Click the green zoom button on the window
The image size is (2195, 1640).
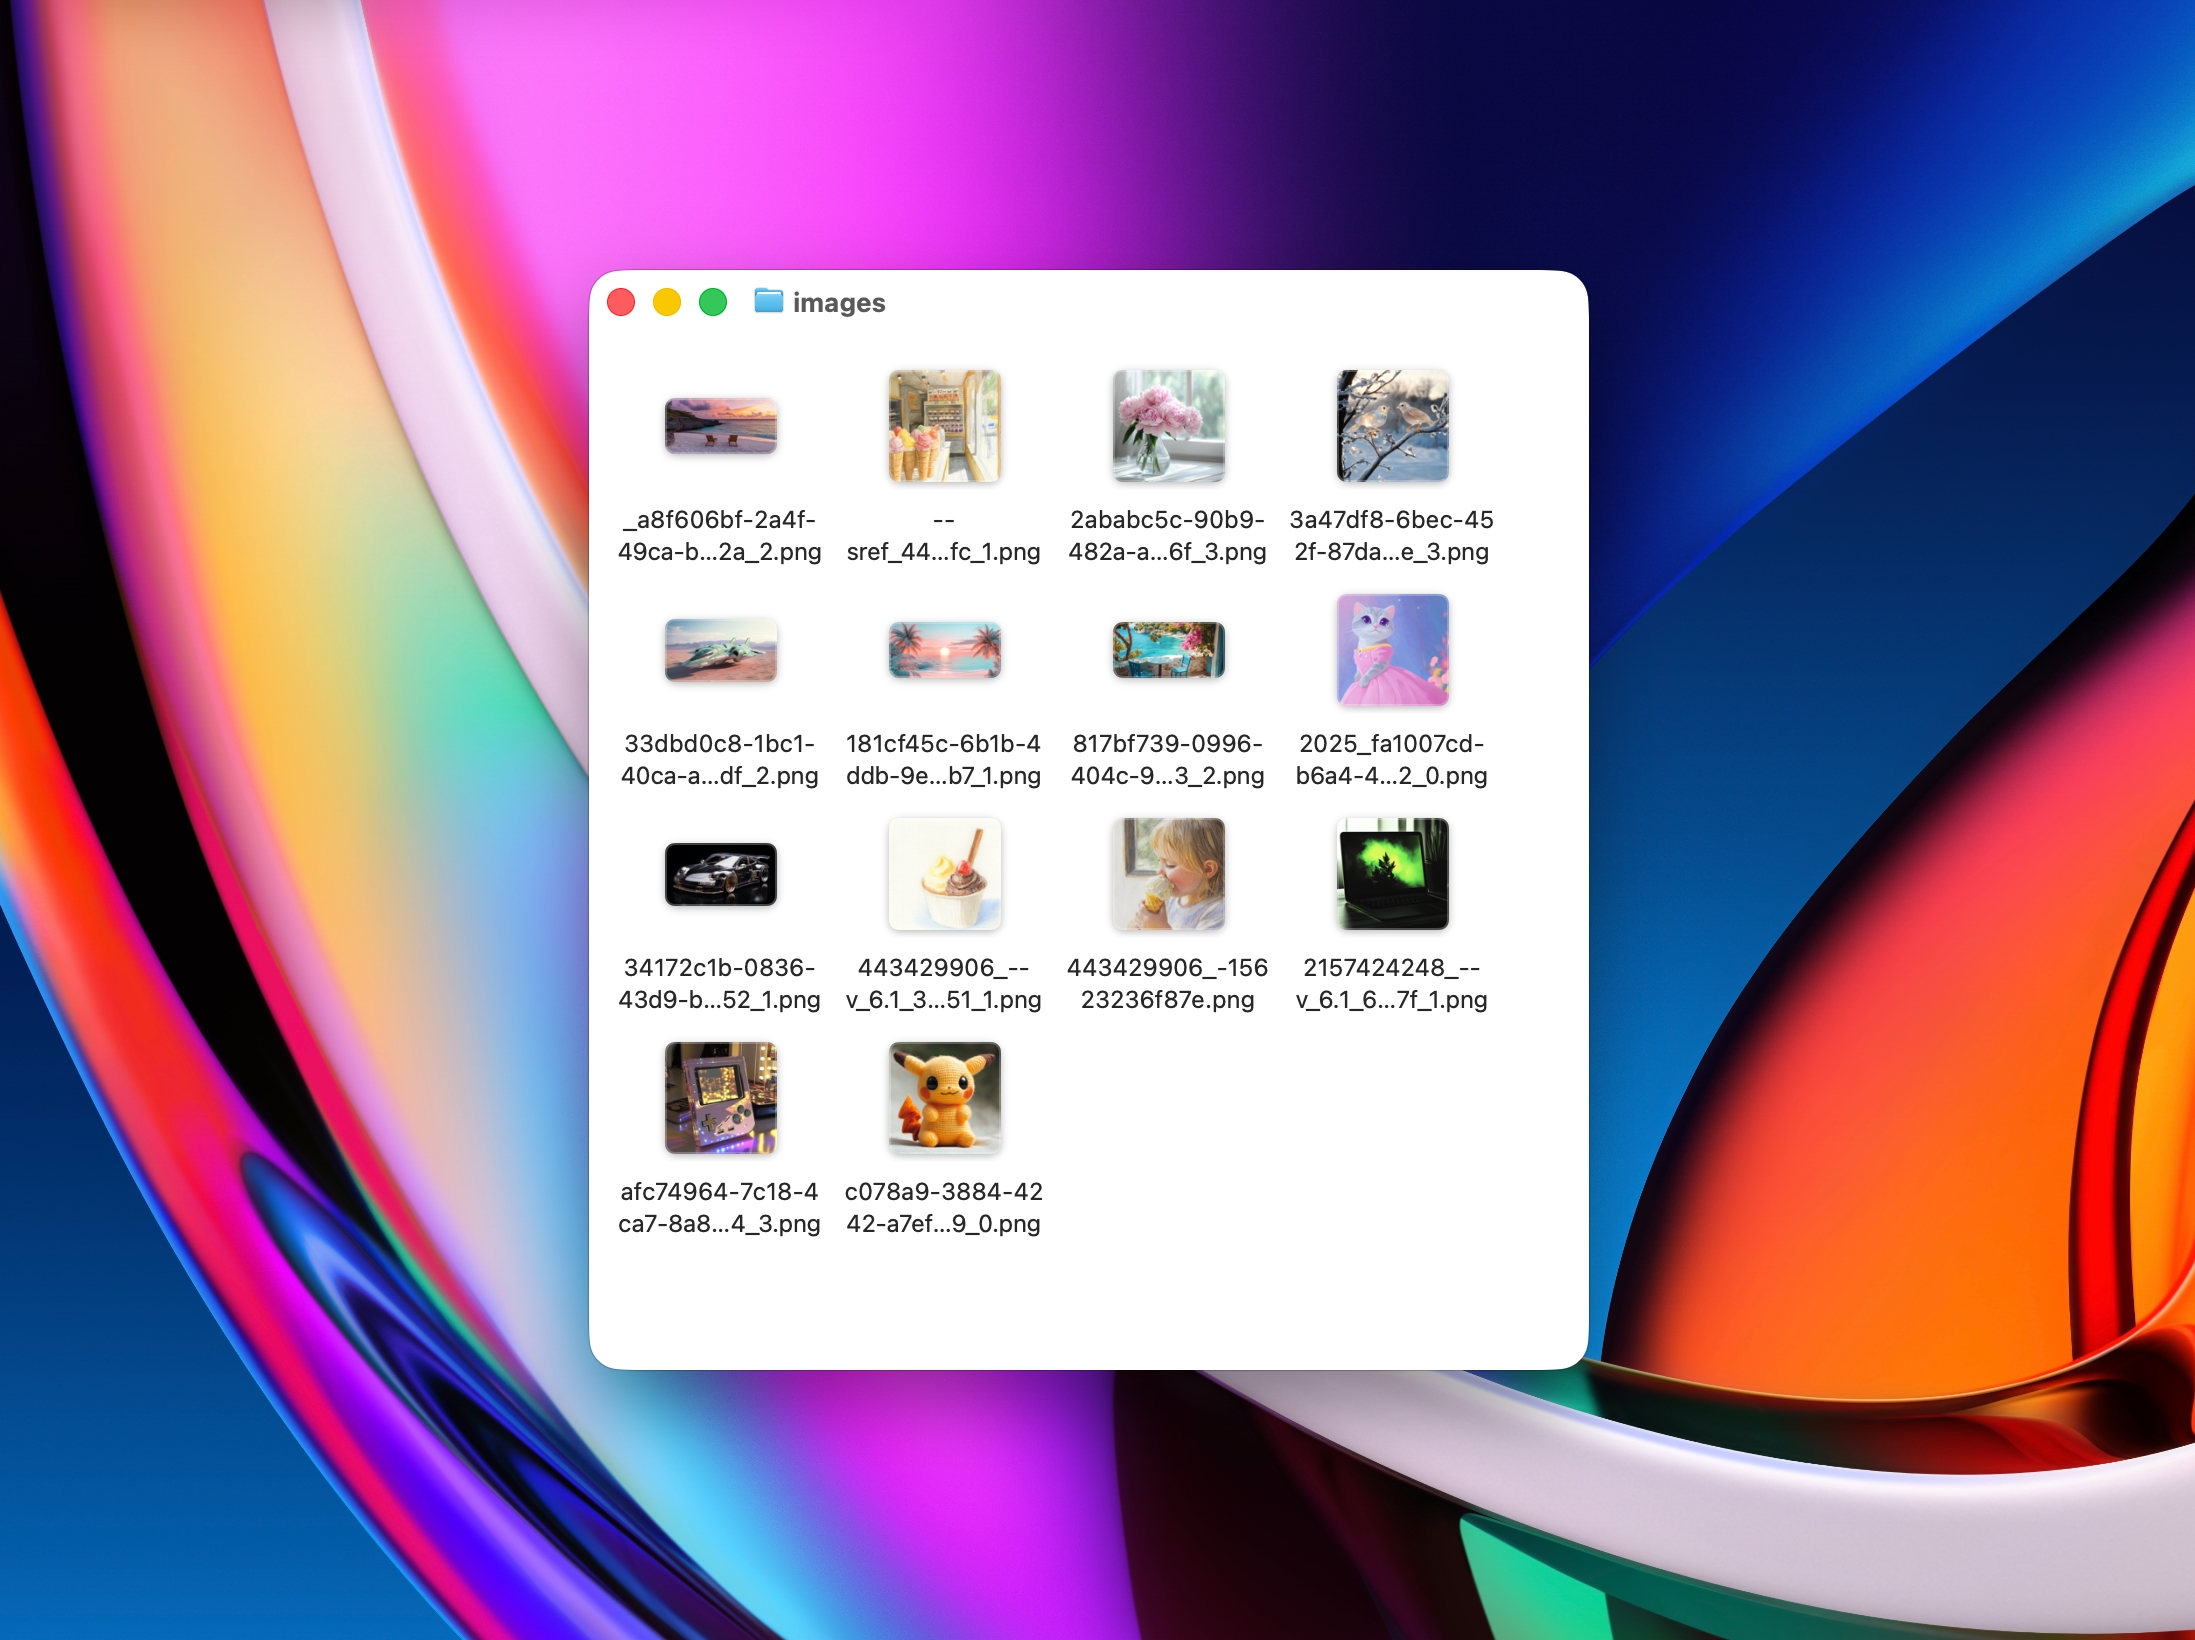tap(712, 300)
